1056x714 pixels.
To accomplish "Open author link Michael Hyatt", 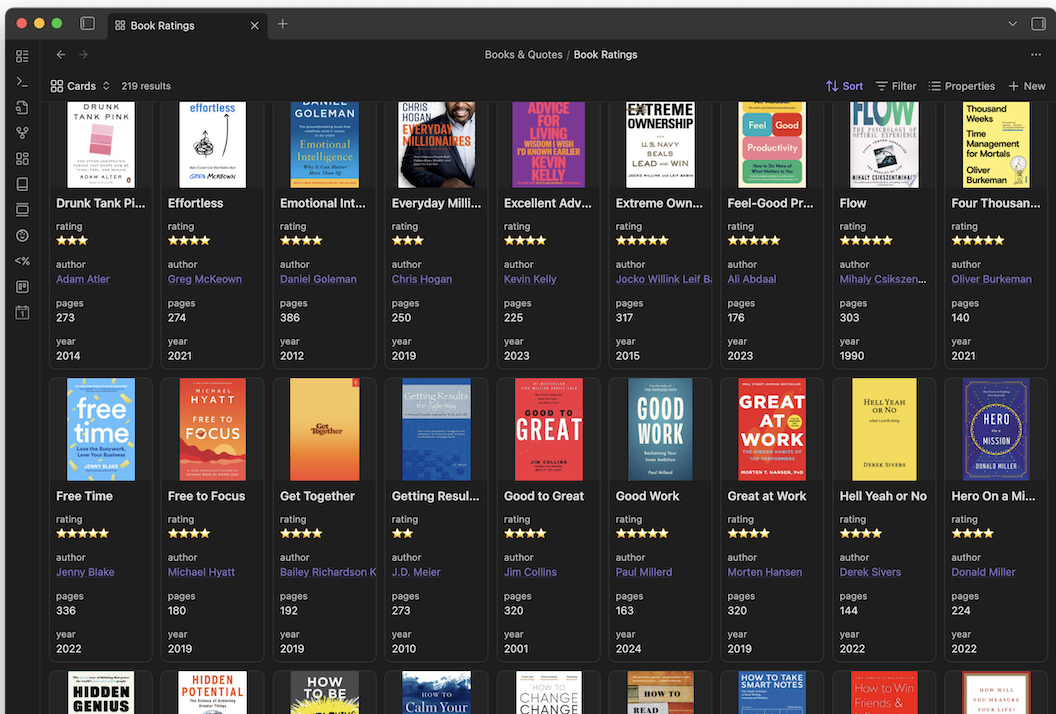I will pyautogui.click(x=201, y=572).
